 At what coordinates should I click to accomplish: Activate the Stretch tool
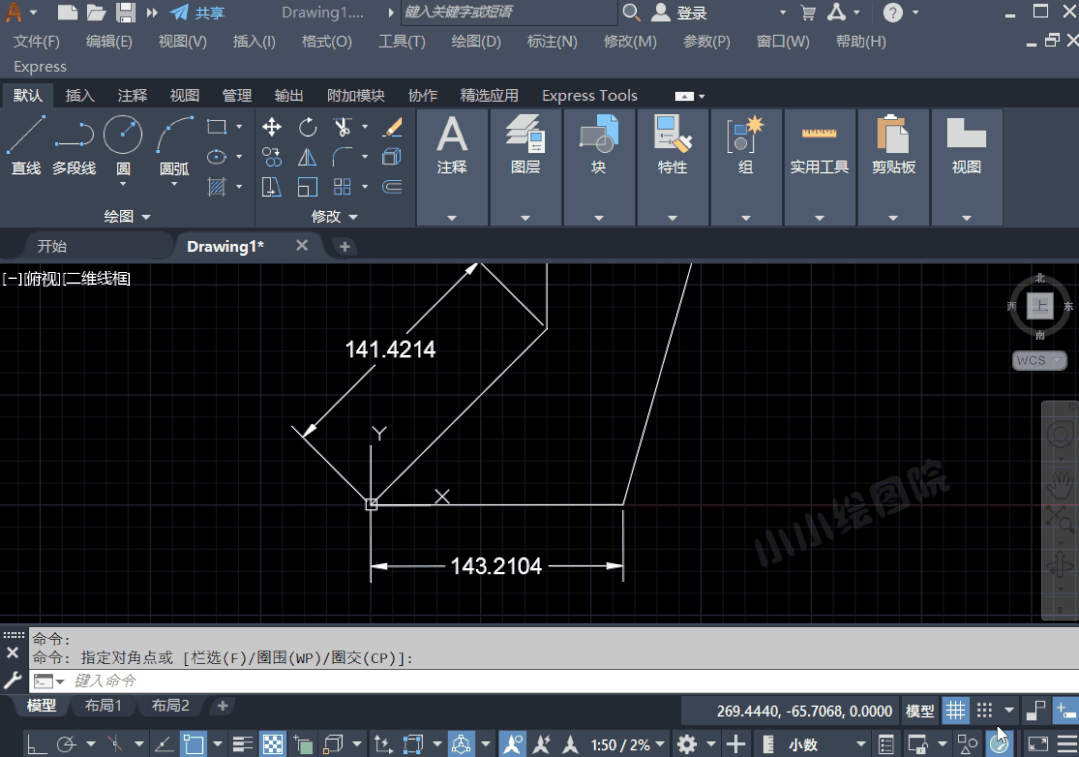[272, 186]
